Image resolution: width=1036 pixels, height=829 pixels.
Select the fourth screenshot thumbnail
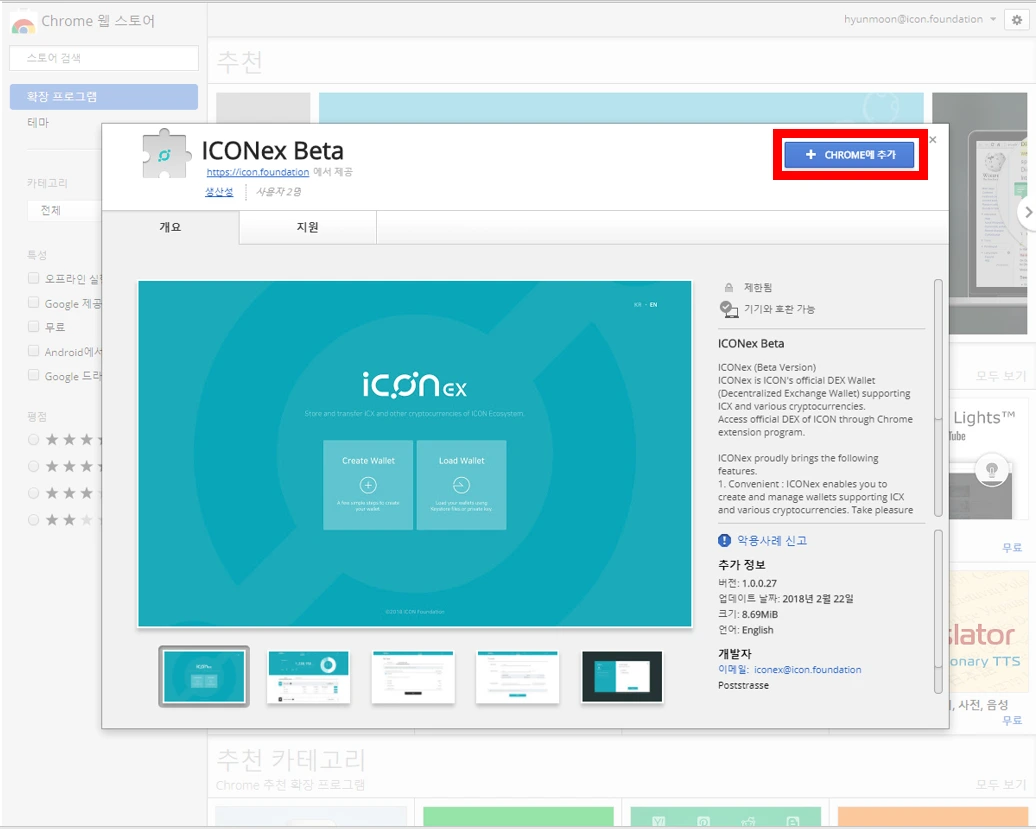click(x=517, y=676)
